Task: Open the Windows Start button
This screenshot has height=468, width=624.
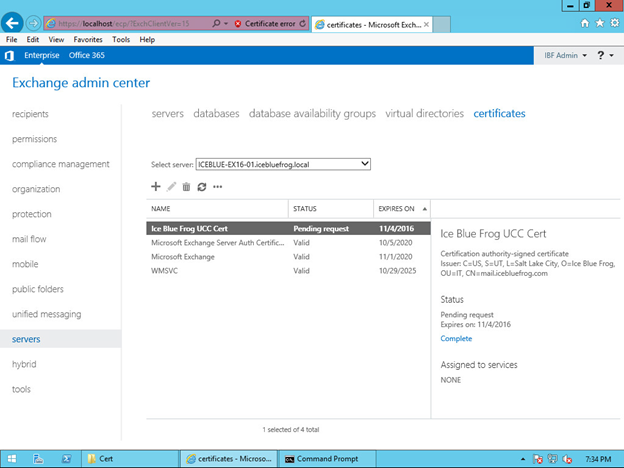Action: (12, 459)
